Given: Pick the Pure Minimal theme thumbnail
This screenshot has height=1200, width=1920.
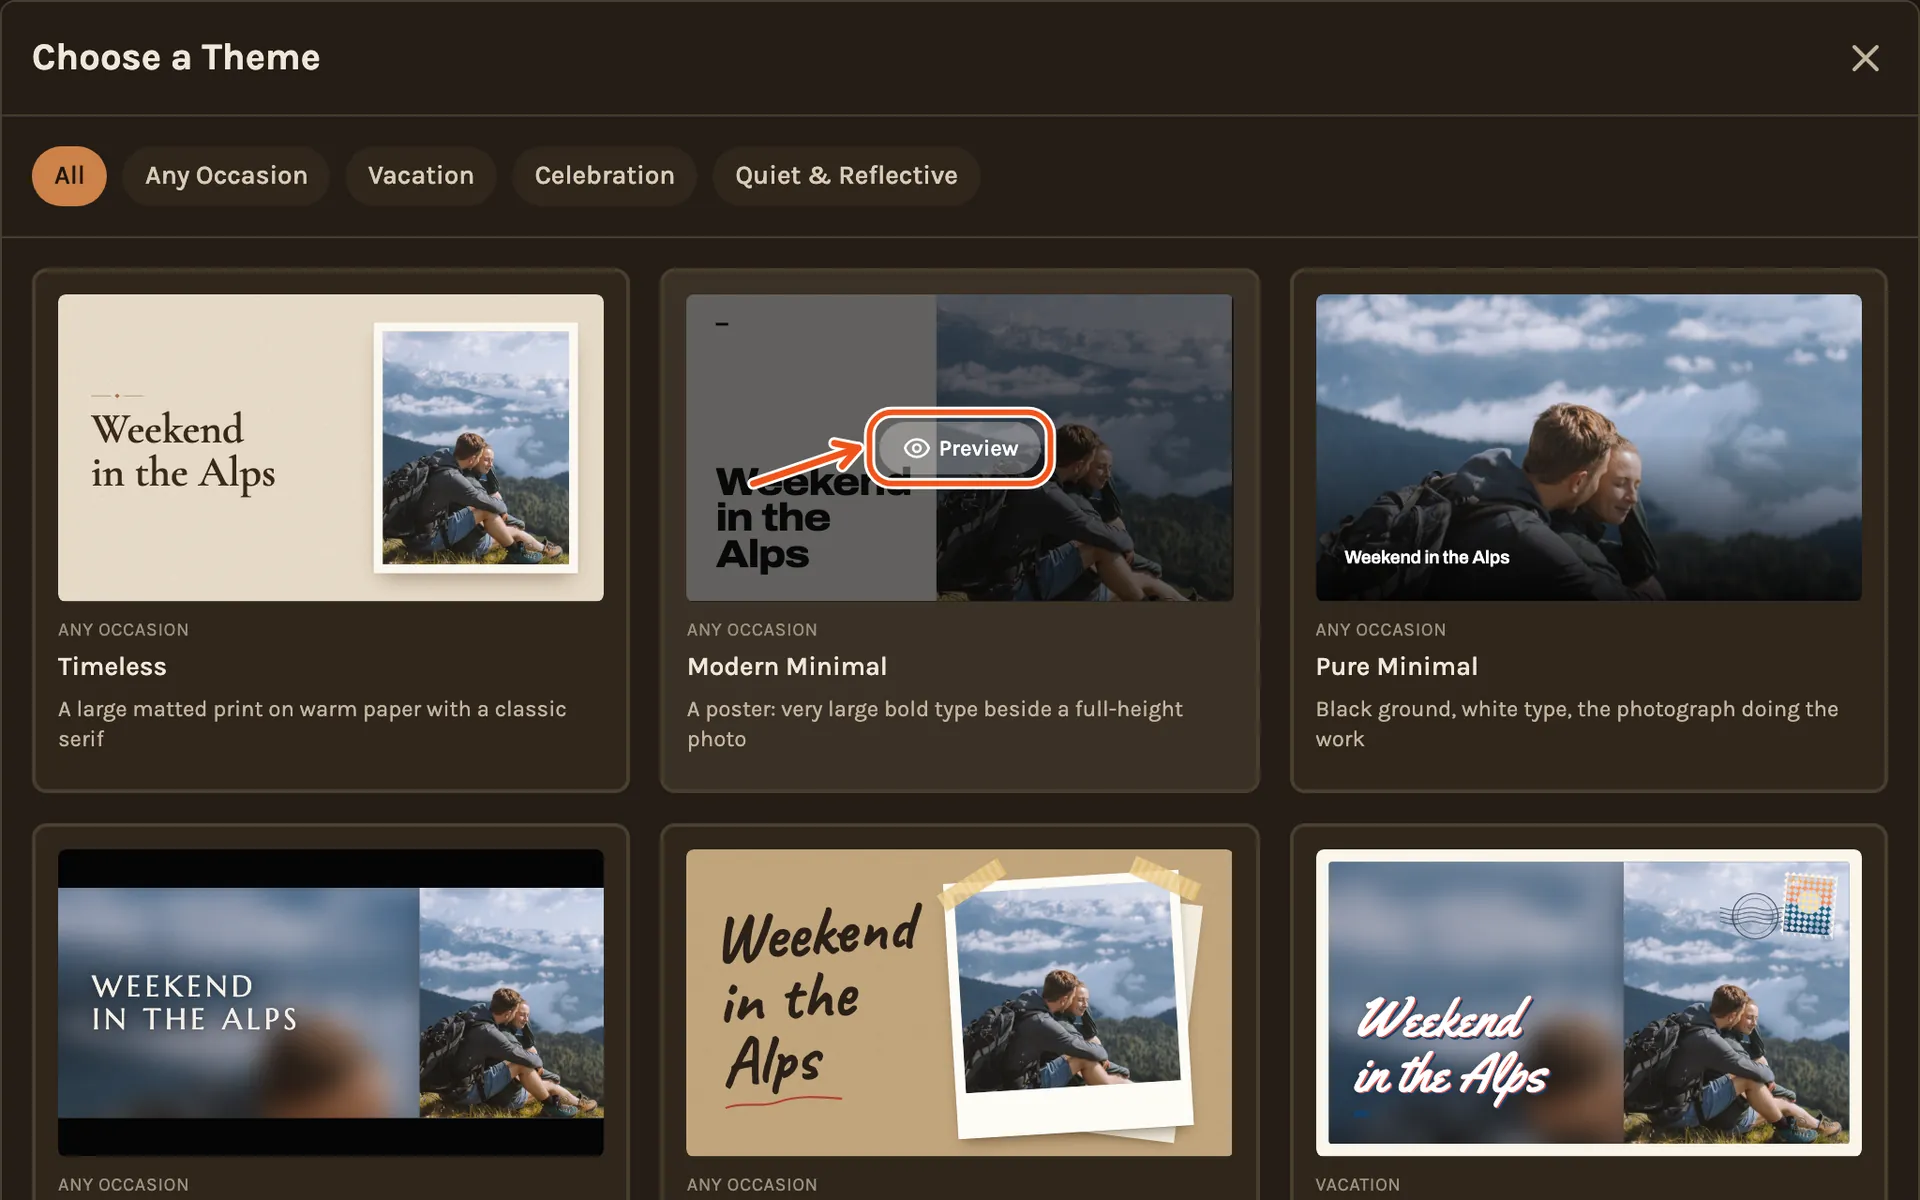Looking at the screenshot, I should [1588, 447].
